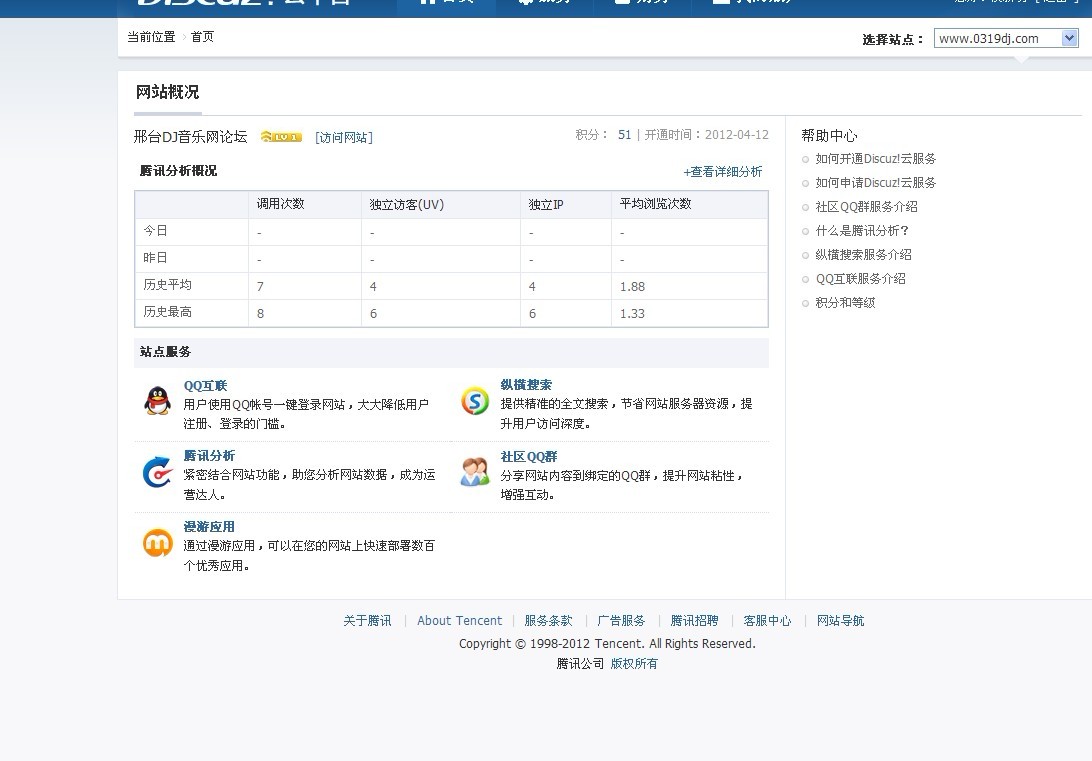Open the 选择站点 site dropdown

[1006, 39]
